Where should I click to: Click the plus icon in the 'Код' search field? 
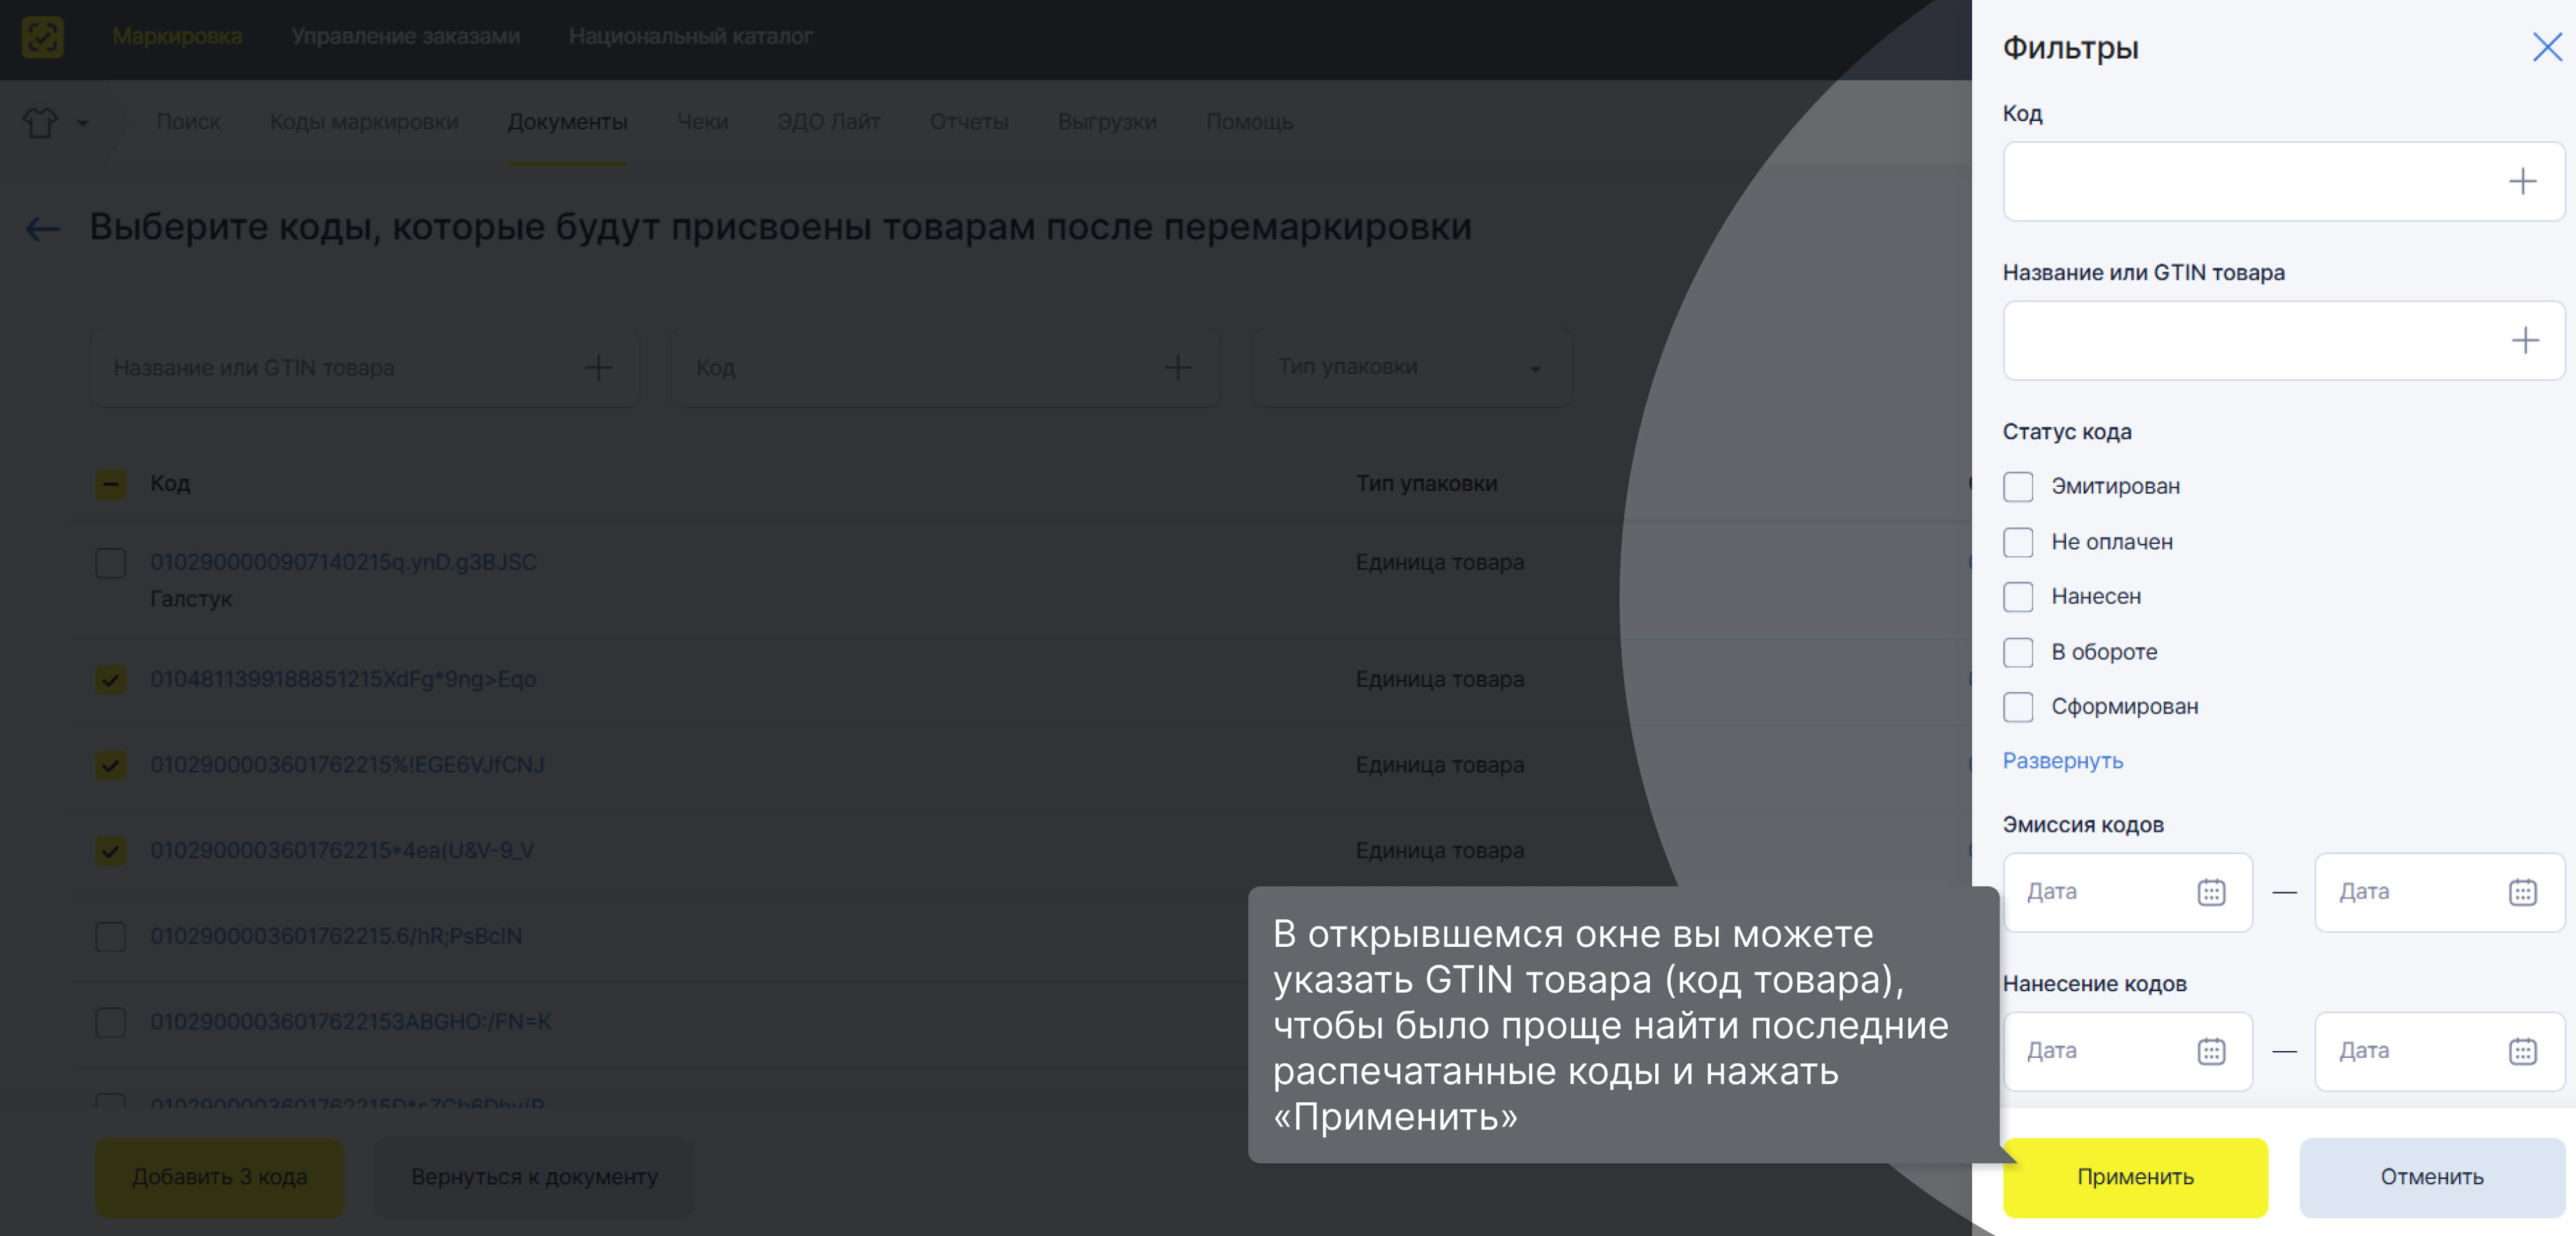pos(1178,368)
